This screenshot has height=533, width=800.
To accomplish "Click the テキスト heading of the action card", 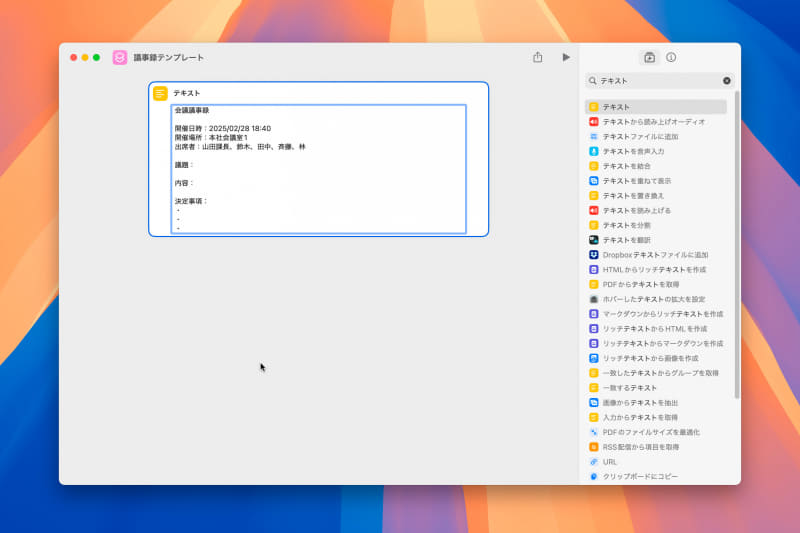I will [187, 93].
